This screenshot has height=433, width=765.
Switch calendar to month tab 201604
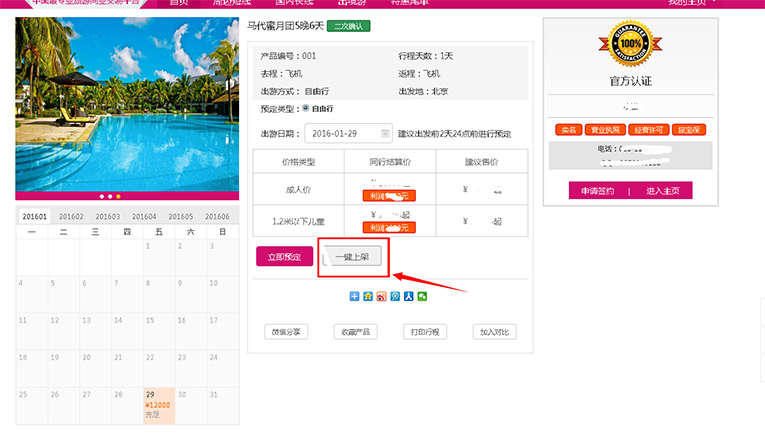144,216
